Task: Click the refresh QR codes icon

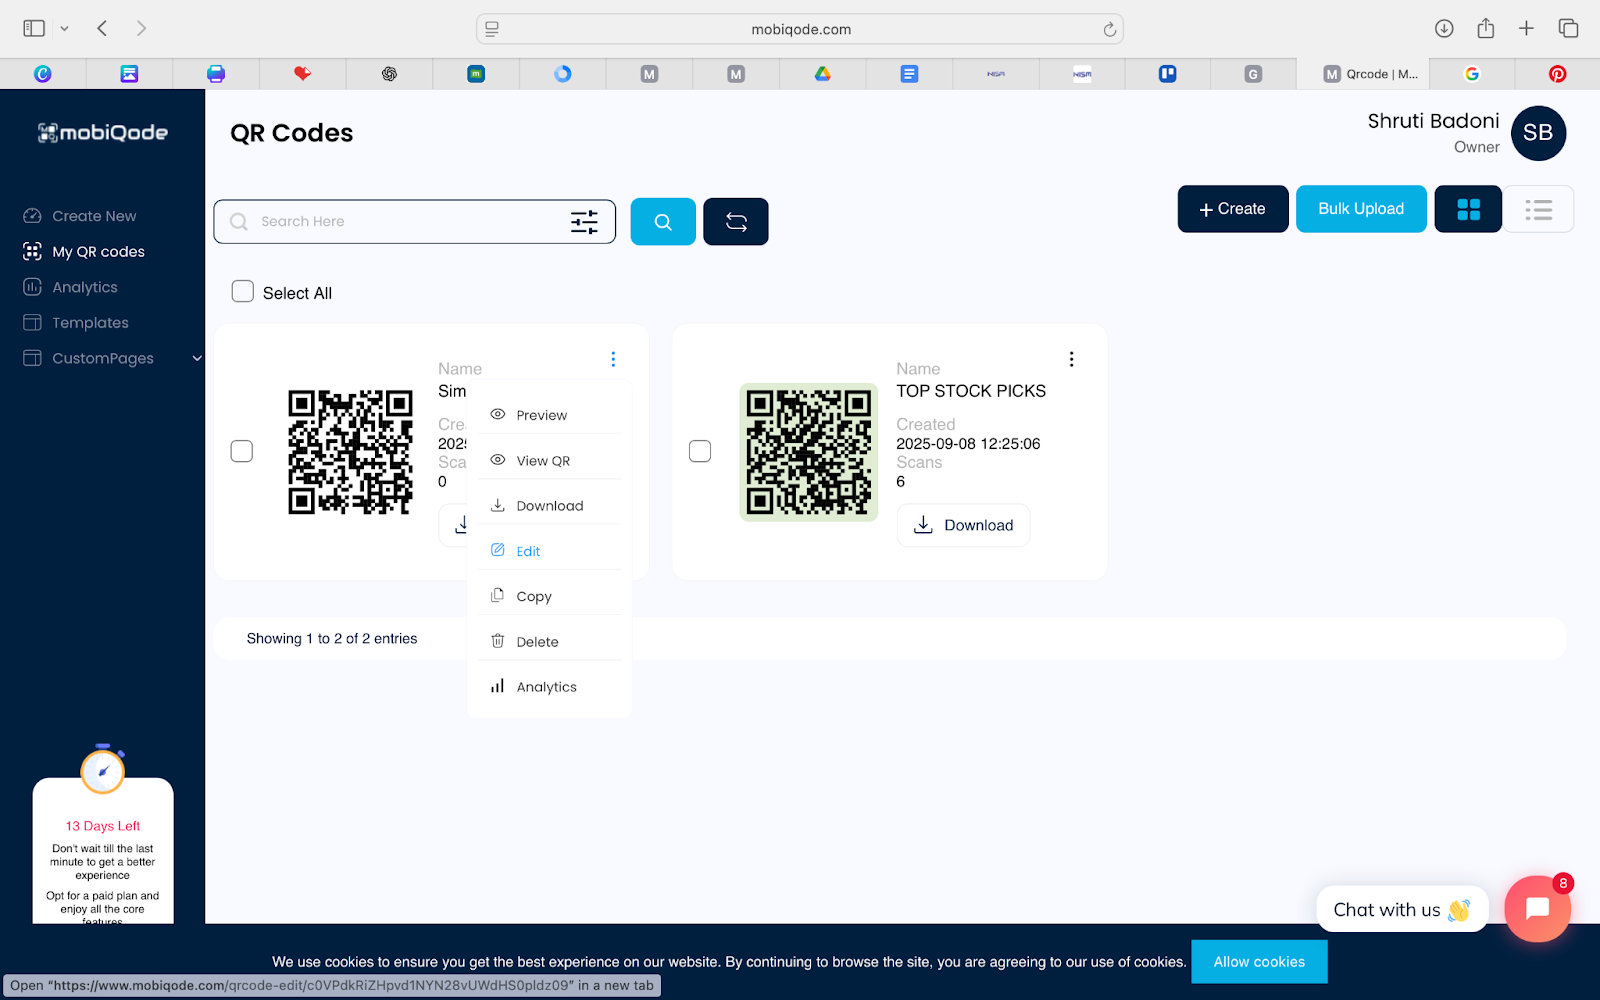Action: click(x=735, y=221)
